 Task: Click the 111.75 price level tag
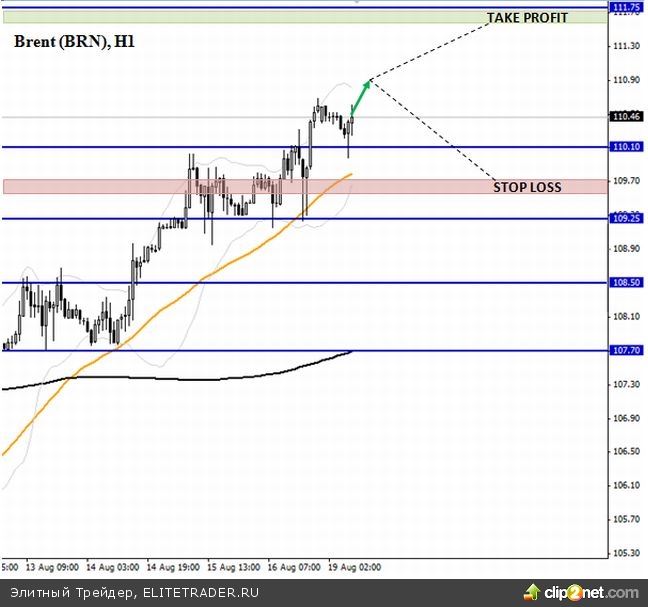point(627,8)
